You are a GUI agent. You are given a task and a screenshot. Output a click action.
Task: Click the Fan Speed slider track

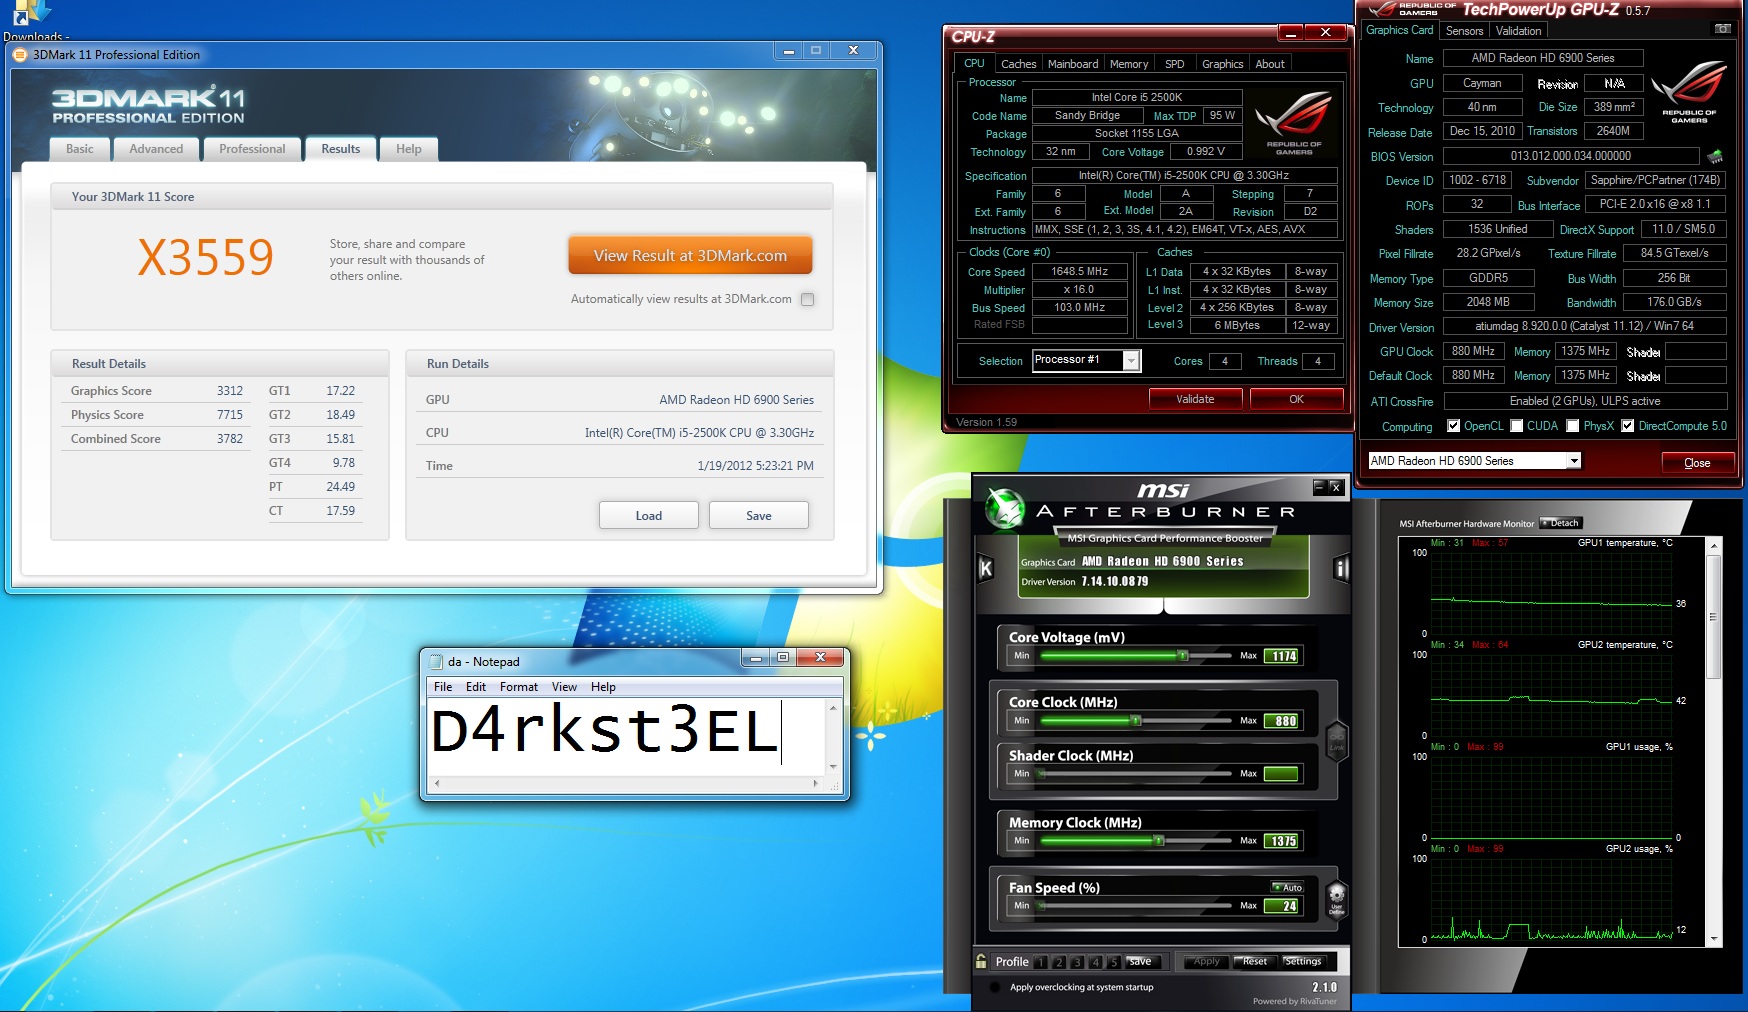[1135, 906]
